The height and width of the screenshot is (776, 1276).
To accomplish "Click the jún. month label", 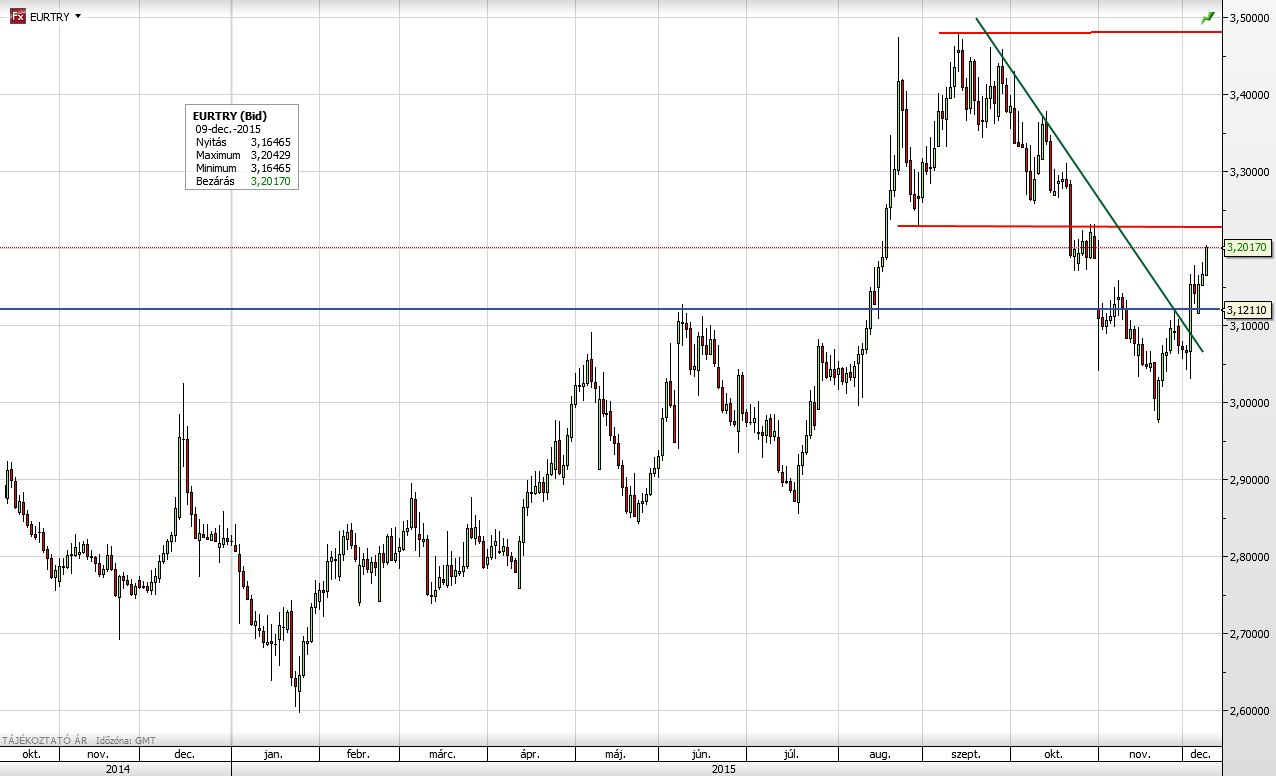I will click(x=702, y=754).
